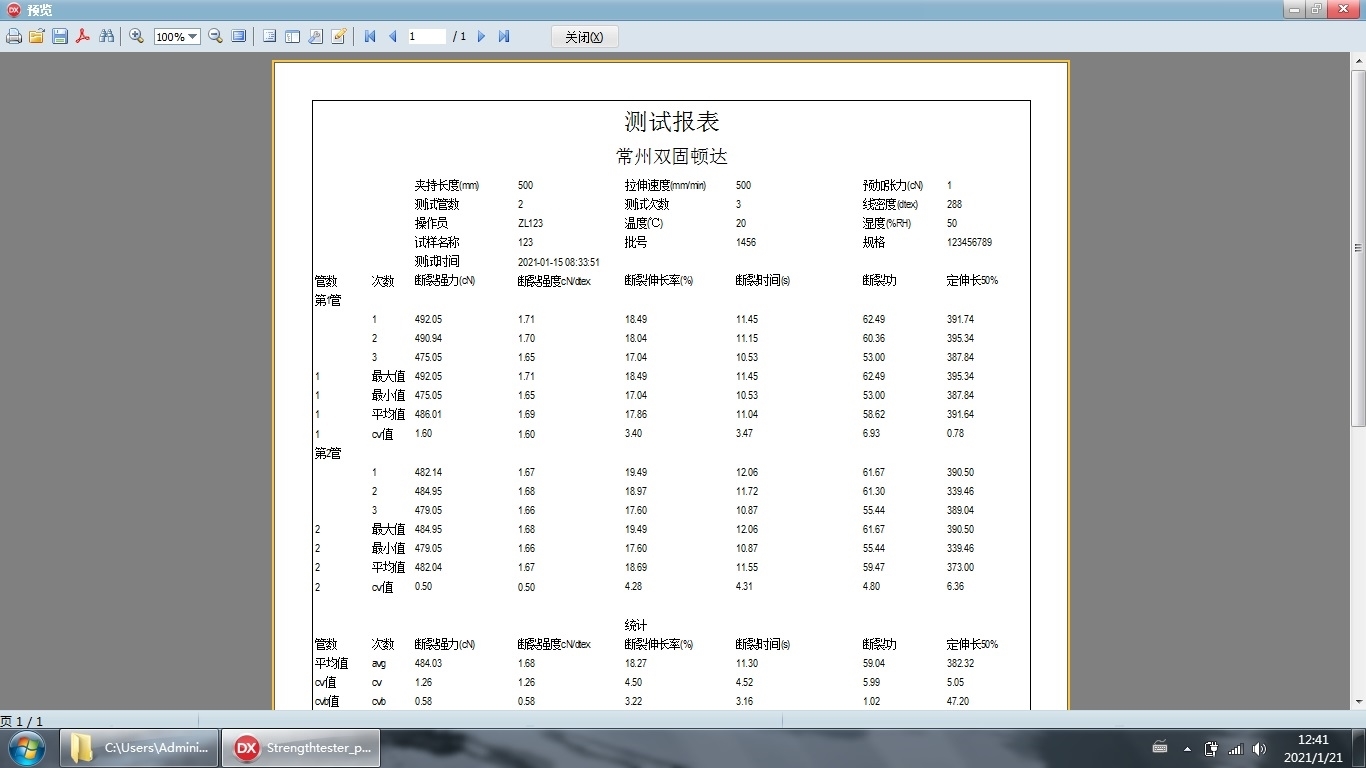Screen dimensions: 1366x768
Task: Click the test time 2021-01-15 08:33:51
Action: 559,262
